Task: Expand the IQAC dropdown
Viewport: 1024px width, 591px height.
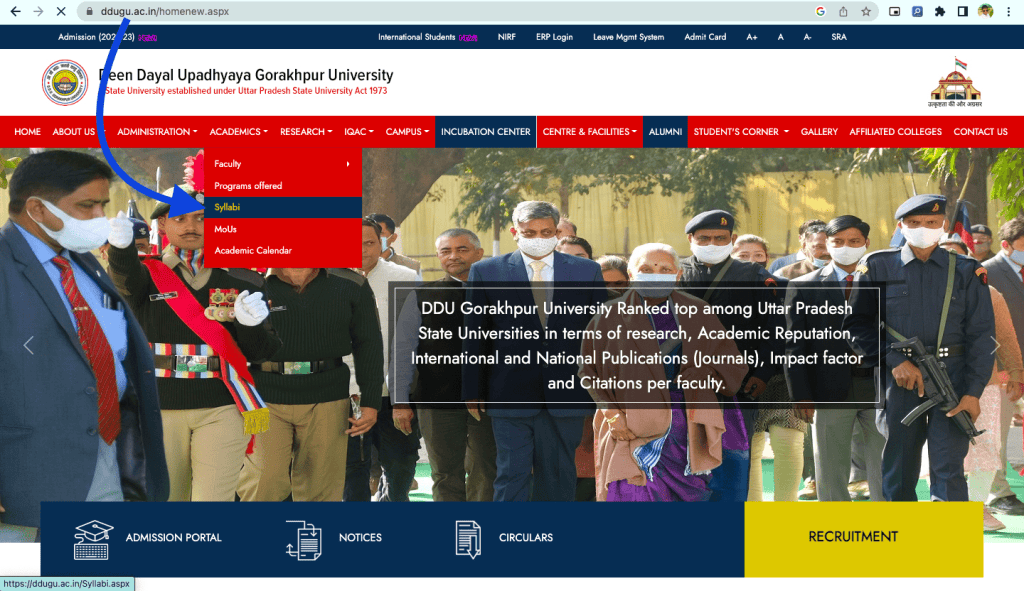Action: pos(359,132)
